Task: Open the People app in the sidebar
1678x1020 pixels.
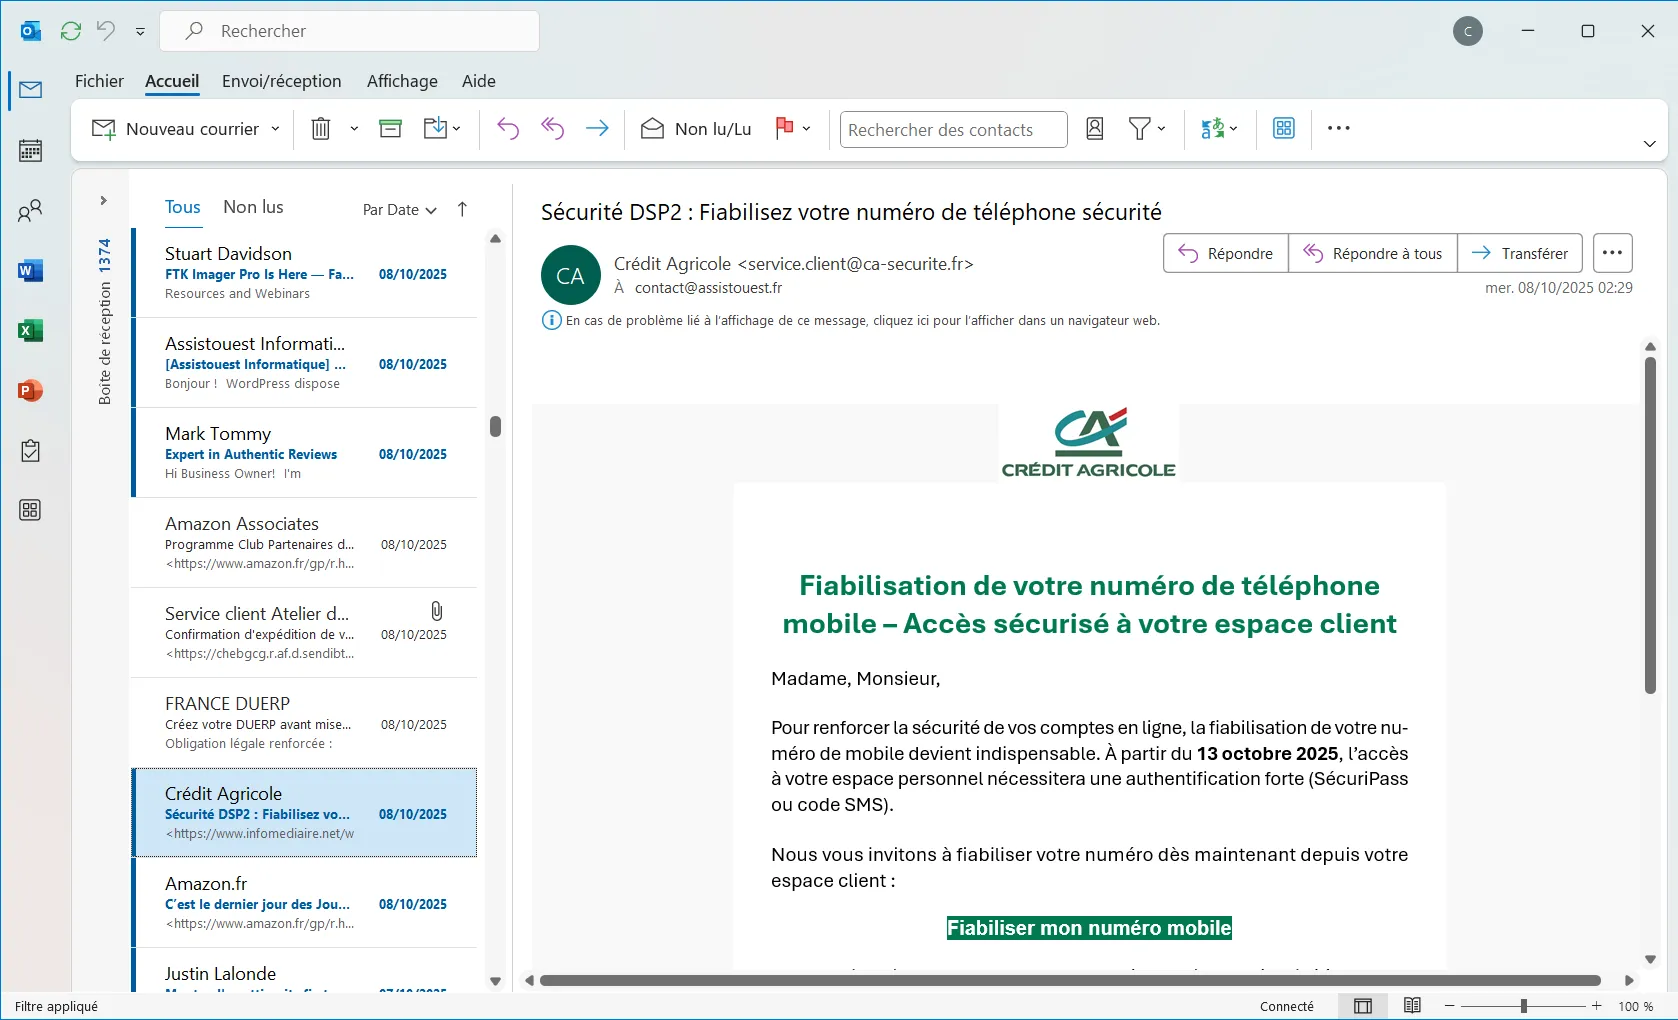Action: click(x=30, y=210)
